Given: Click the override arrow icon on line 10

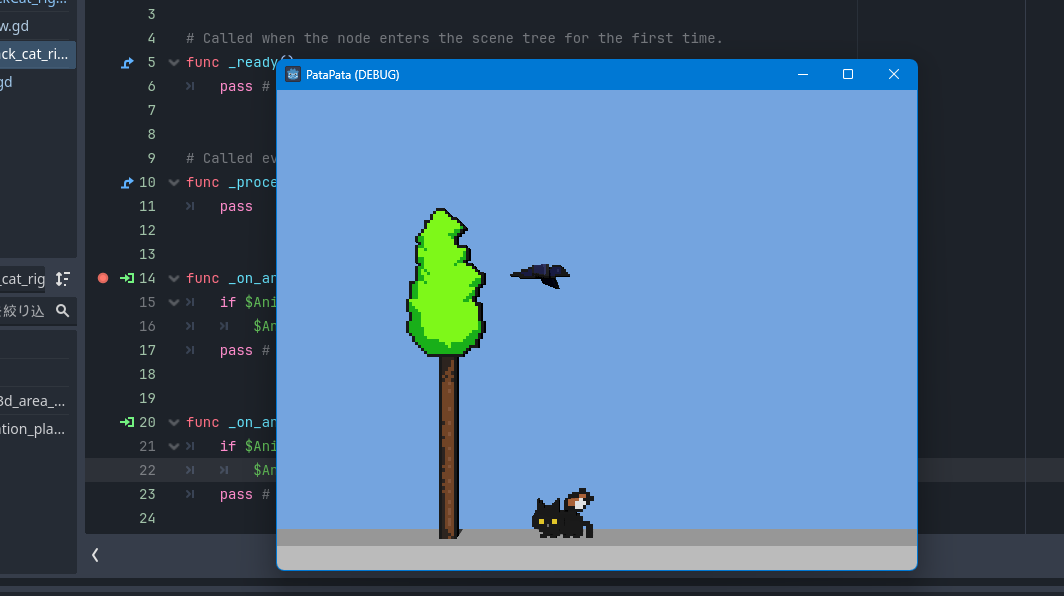Looking at the screenshot, I should pos(127,183).
